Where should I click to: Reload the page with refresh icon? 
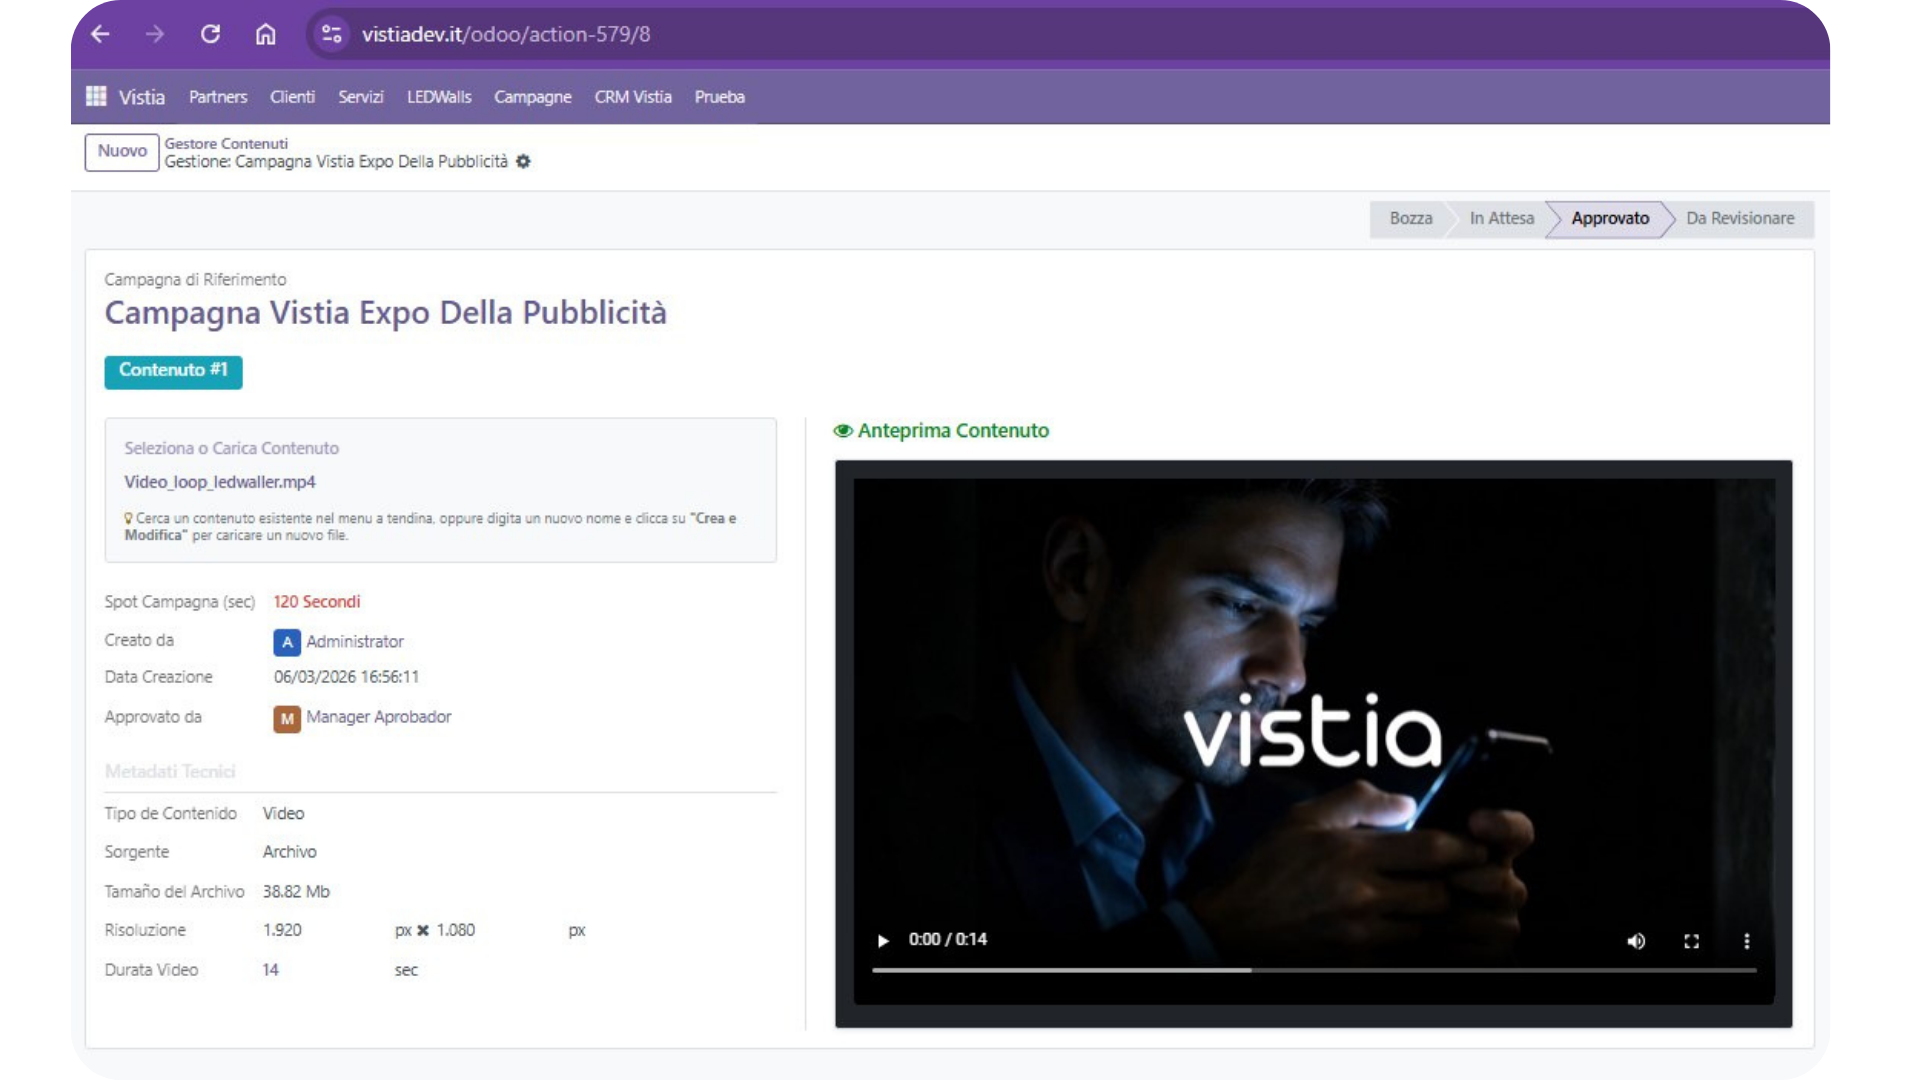(x=210, y=34)
